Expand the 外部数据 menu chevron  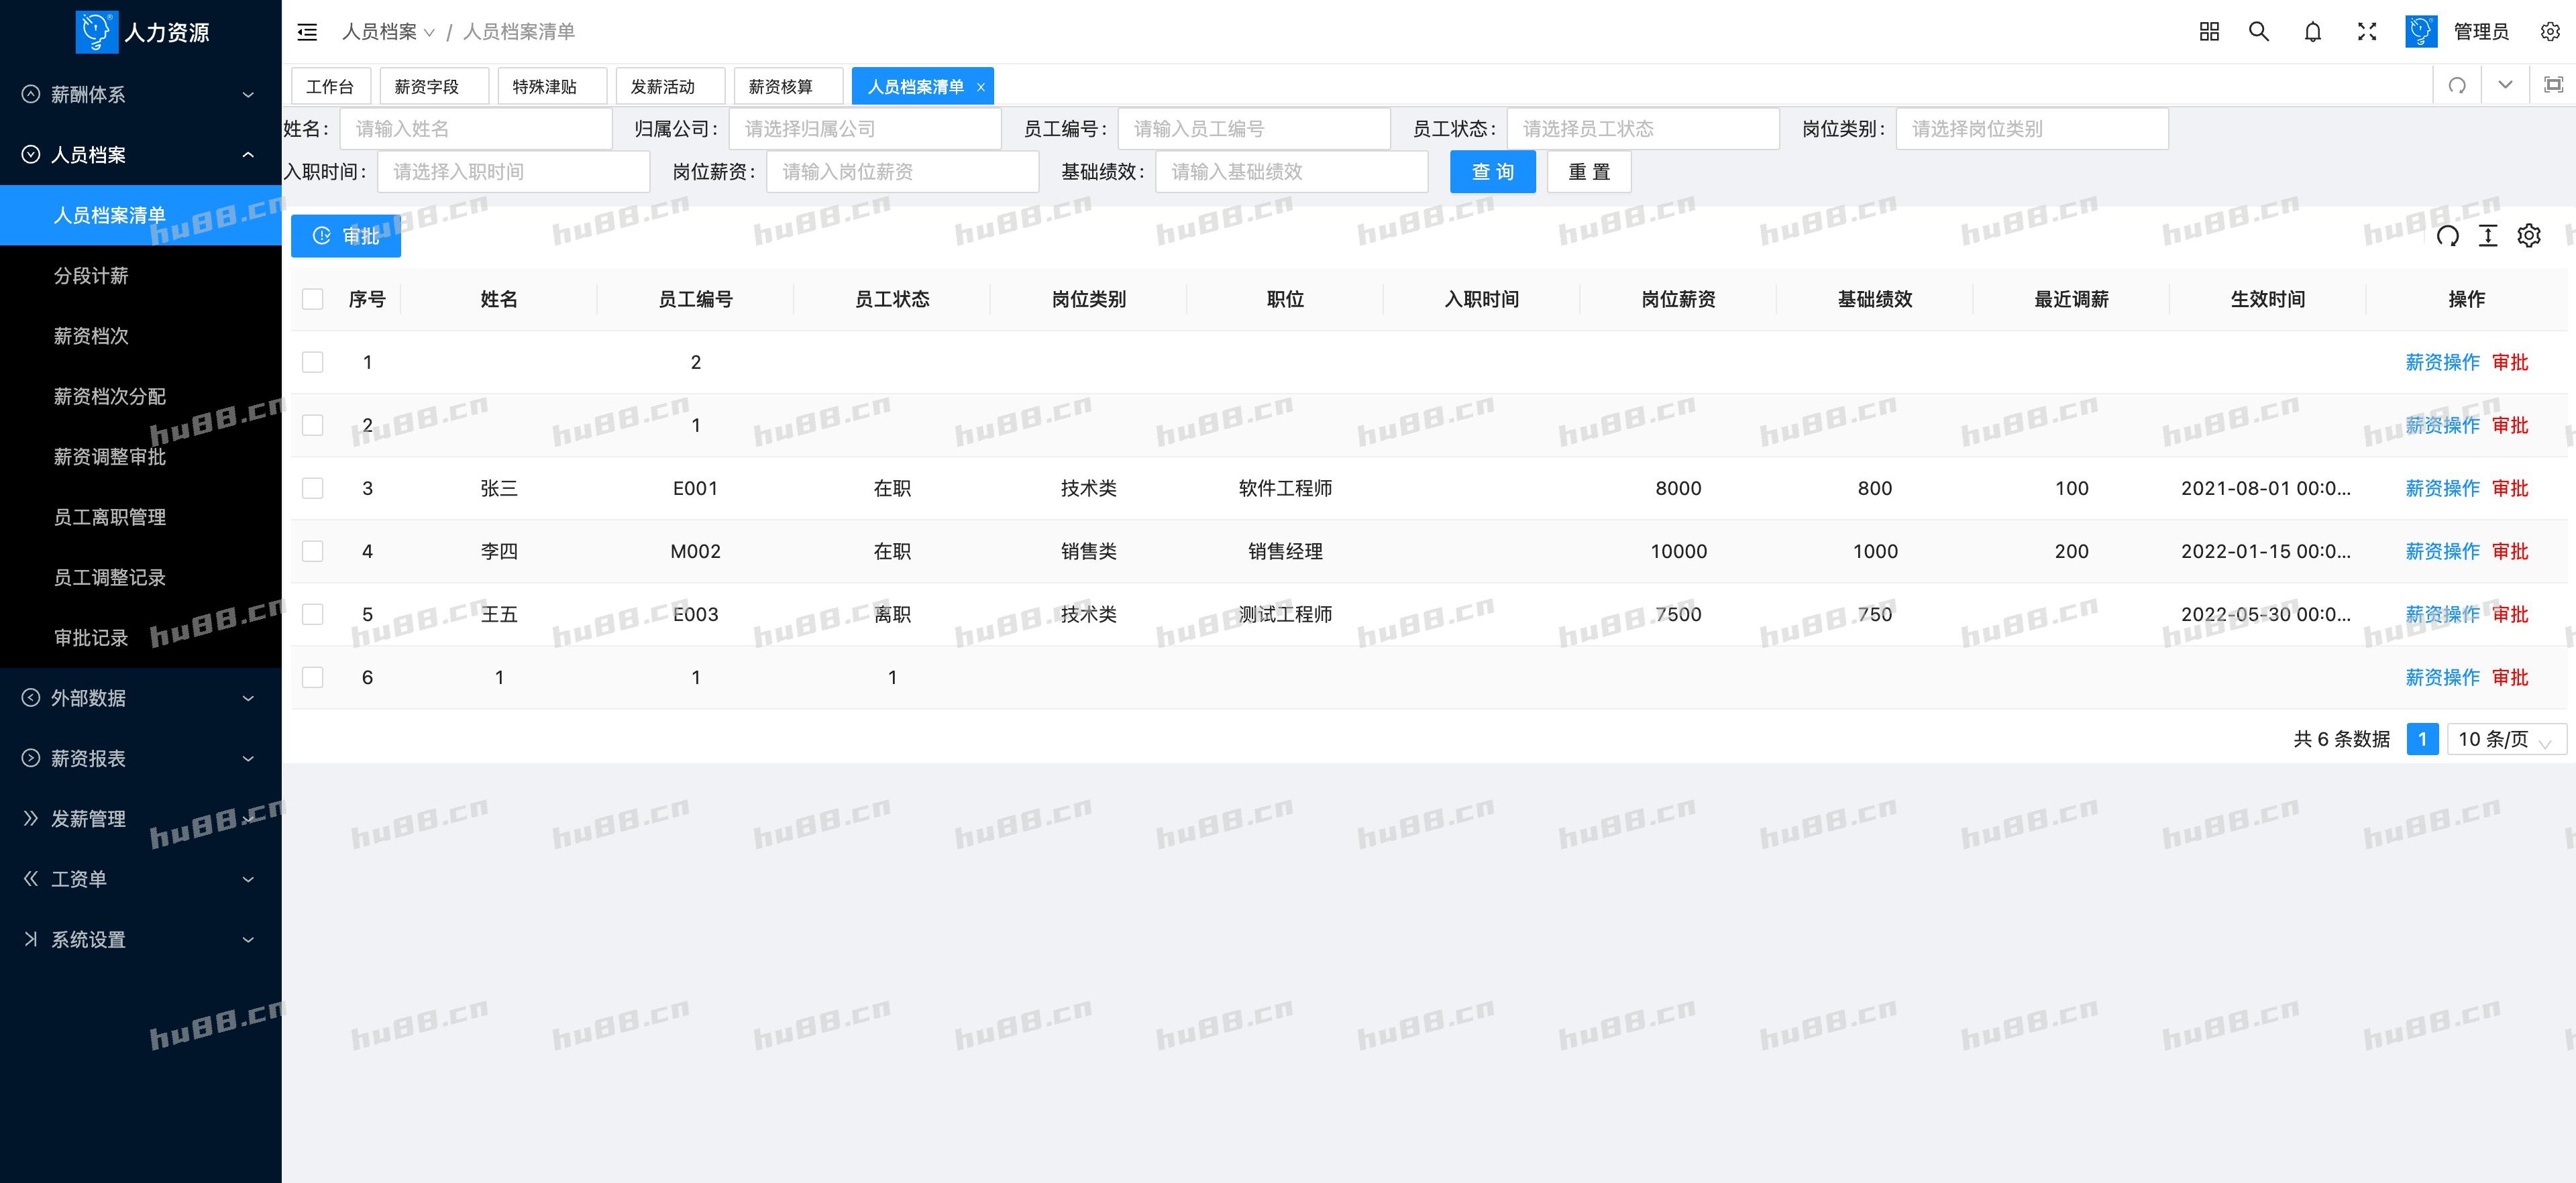point(248,698)
